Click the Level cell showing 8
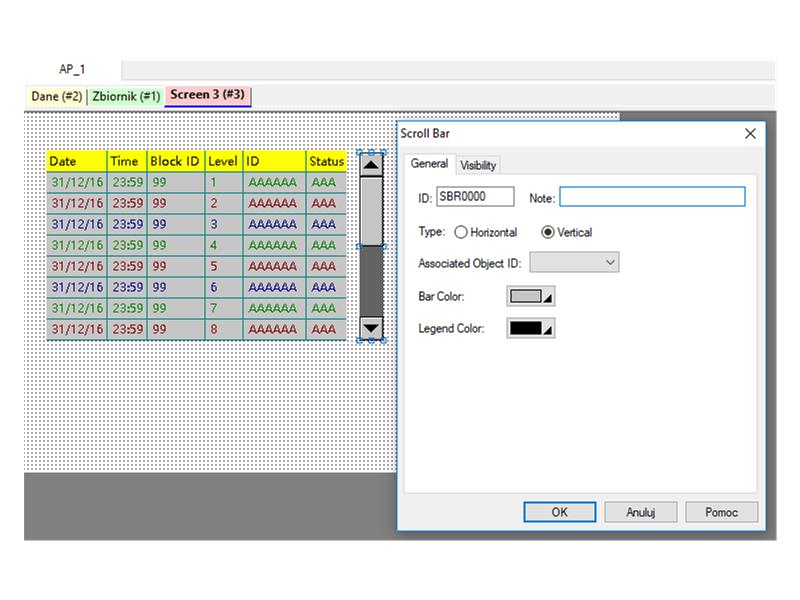The width and height of the screenshot is (800, 600). [224, 329]
